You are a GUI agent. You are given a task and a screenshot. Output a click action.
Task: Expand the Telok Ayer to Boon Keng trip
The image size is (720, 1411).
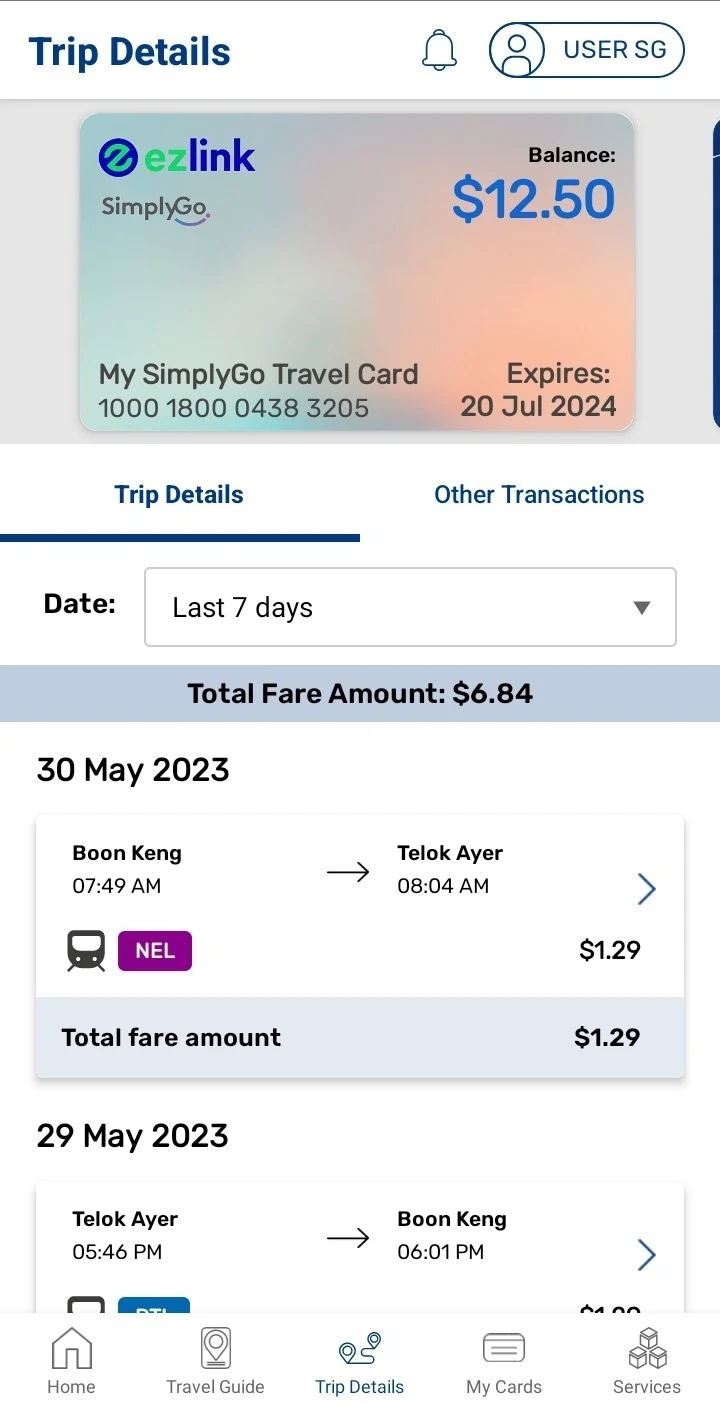[646, 1254]
